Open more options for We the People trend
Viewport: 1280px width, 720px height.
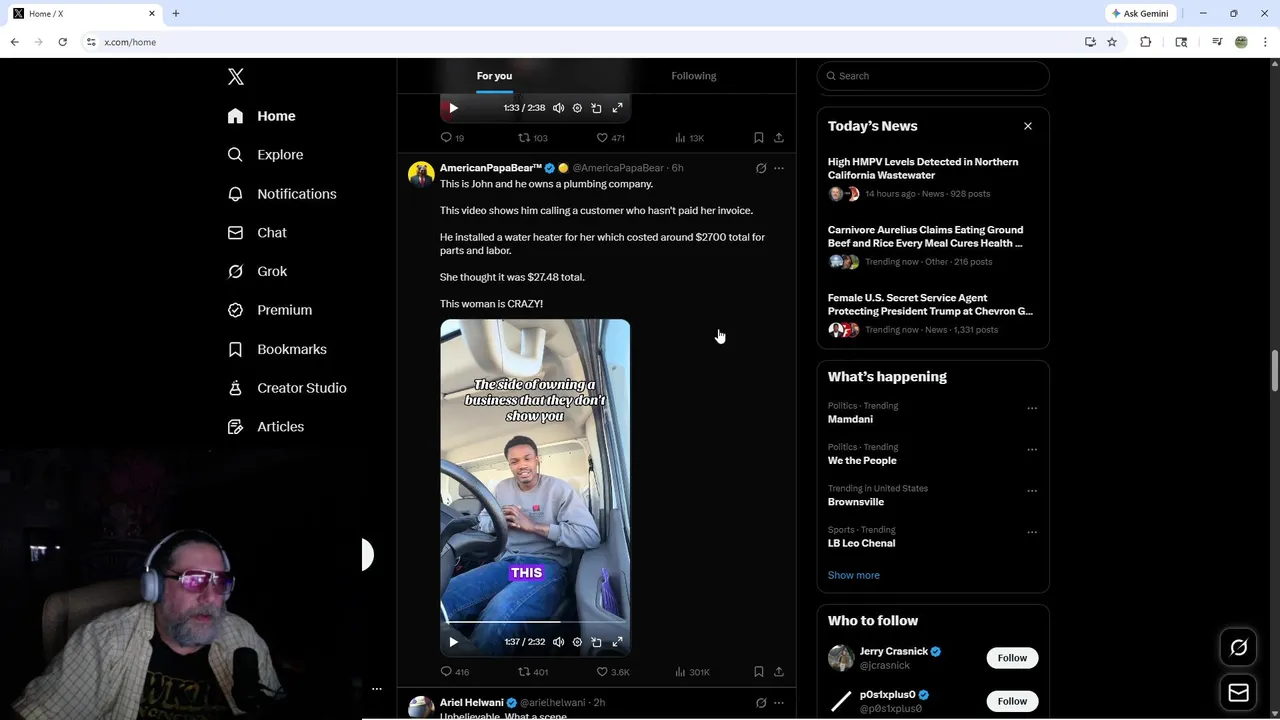coord(1032,449)
